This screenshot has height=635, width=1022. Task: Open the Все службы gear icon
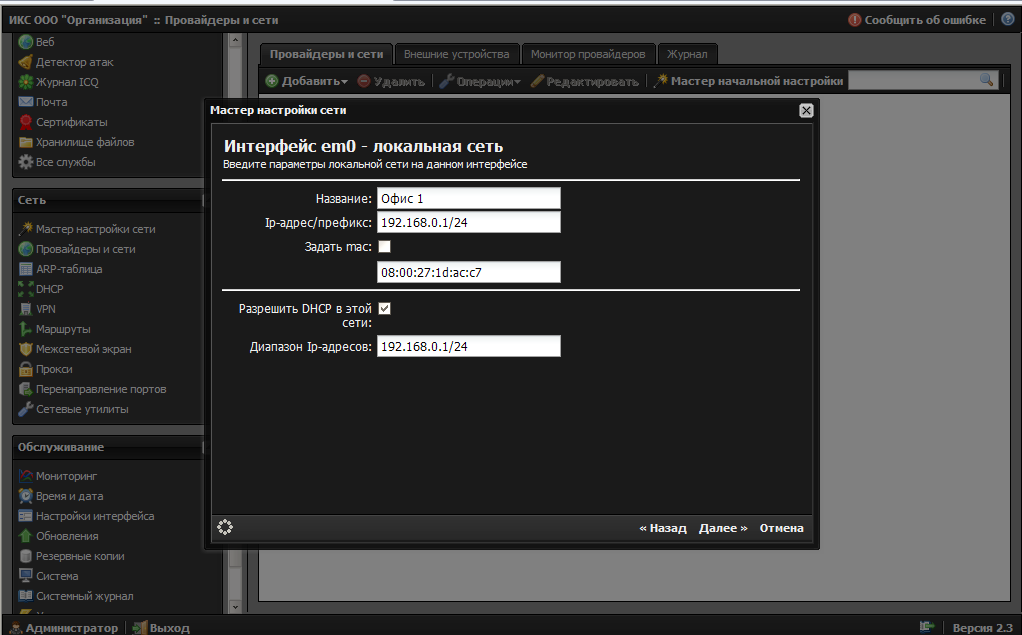point(25,162)
